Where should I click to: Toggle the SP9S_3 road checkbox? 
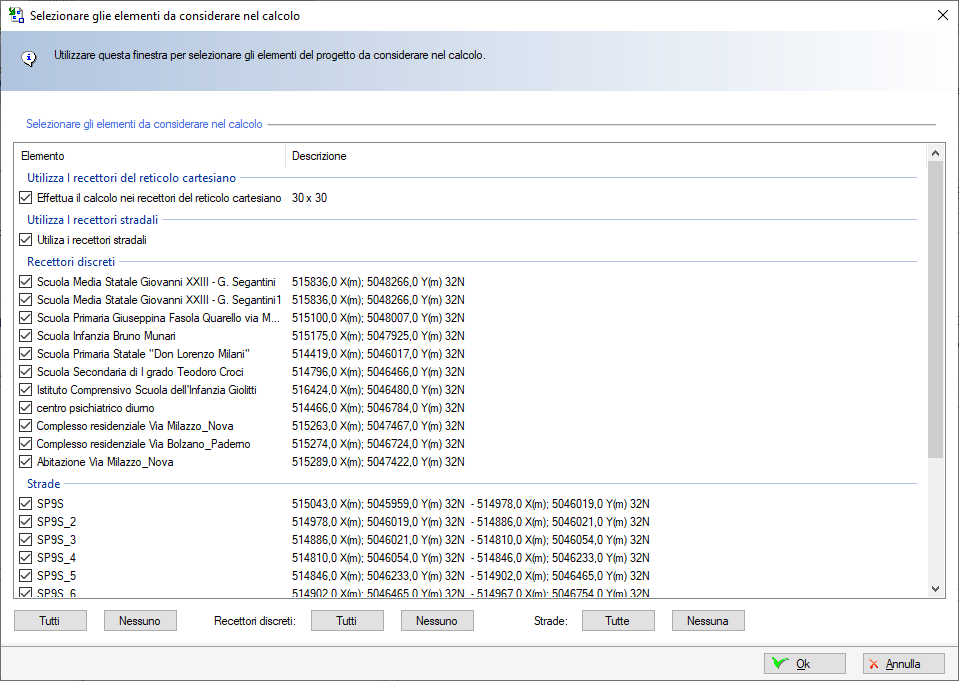(26, 540)
